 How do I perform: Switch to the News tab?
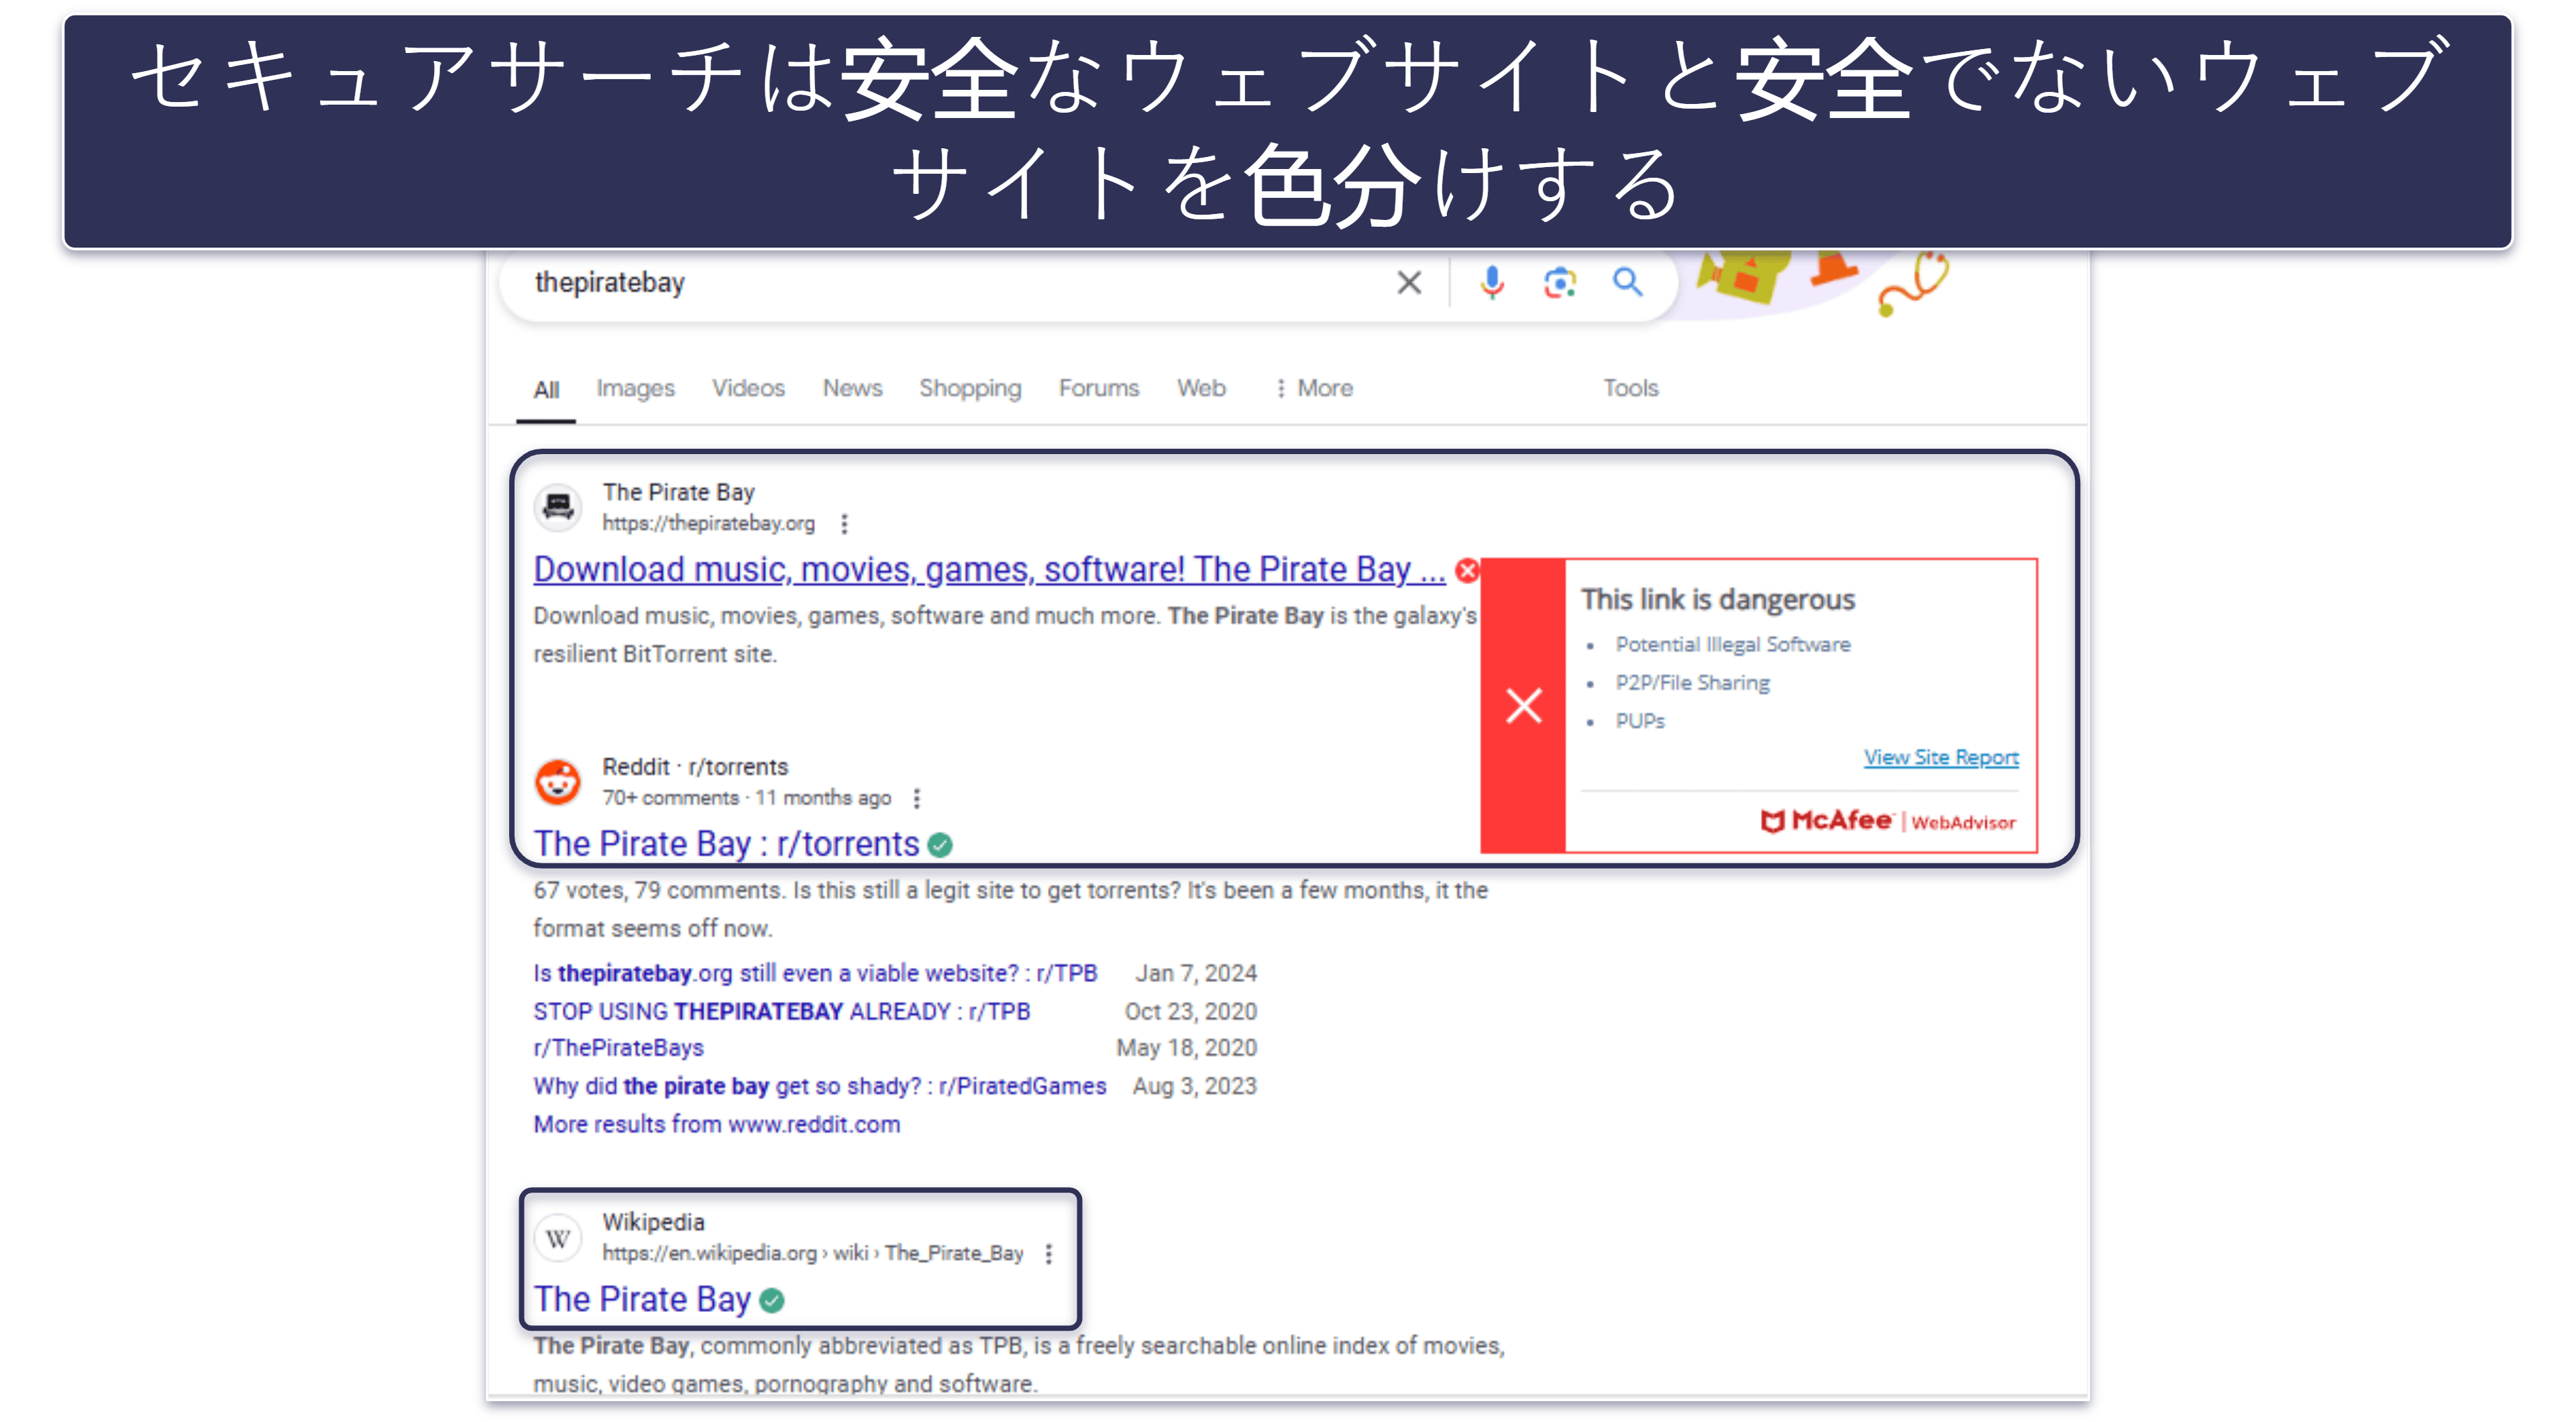[x=852, y=388]
